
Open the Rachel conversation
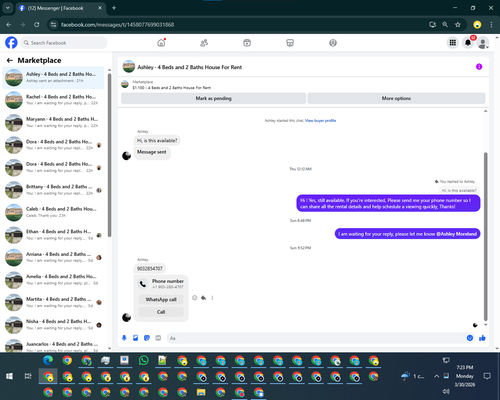tap(53, 100)
